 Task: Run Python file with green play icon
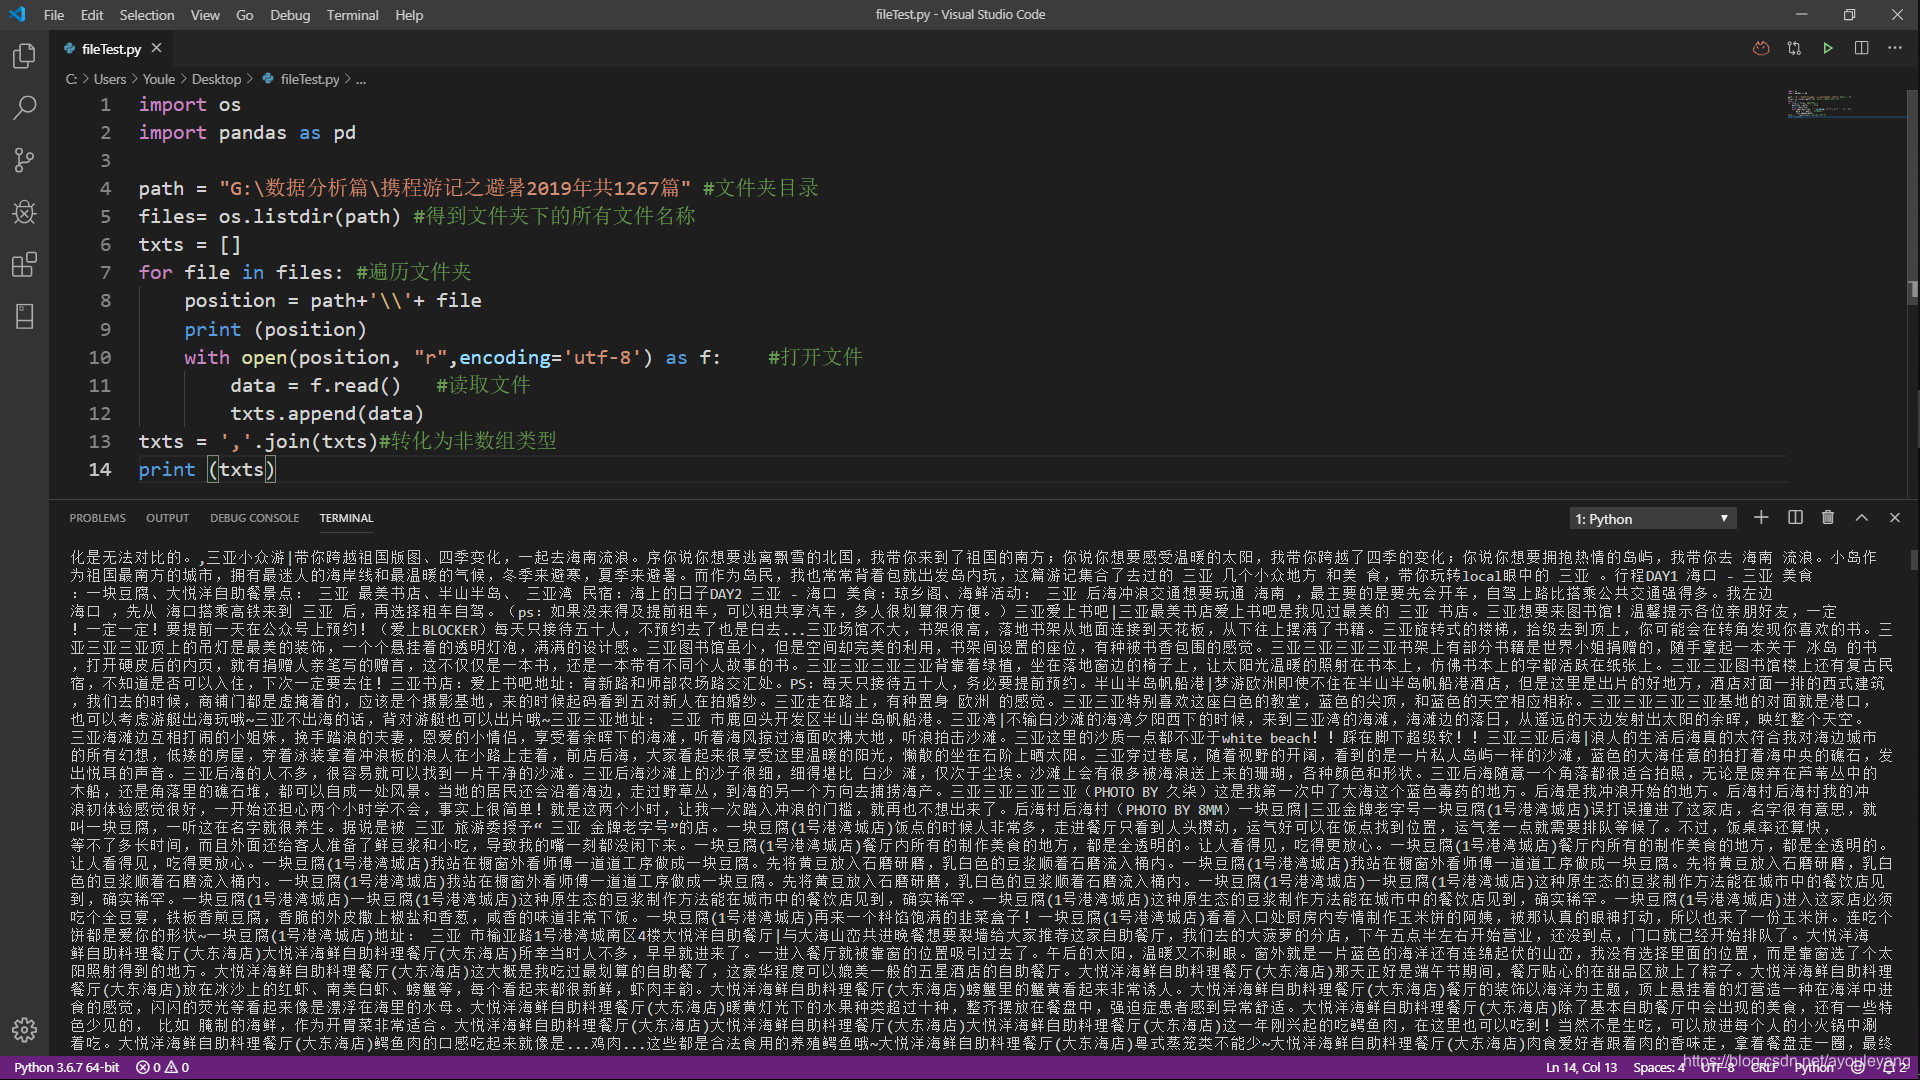[1828, 48]
